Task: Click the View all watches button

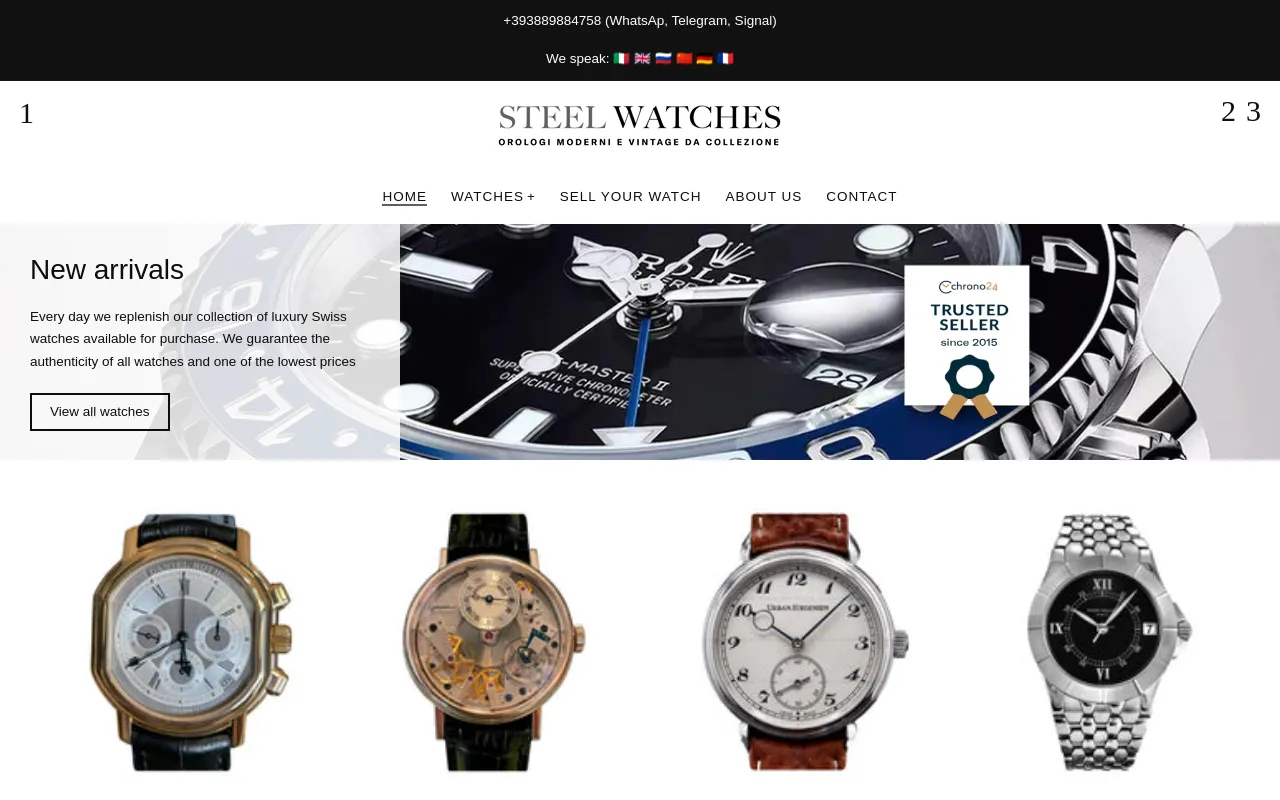Action: (x=100, y=412)
